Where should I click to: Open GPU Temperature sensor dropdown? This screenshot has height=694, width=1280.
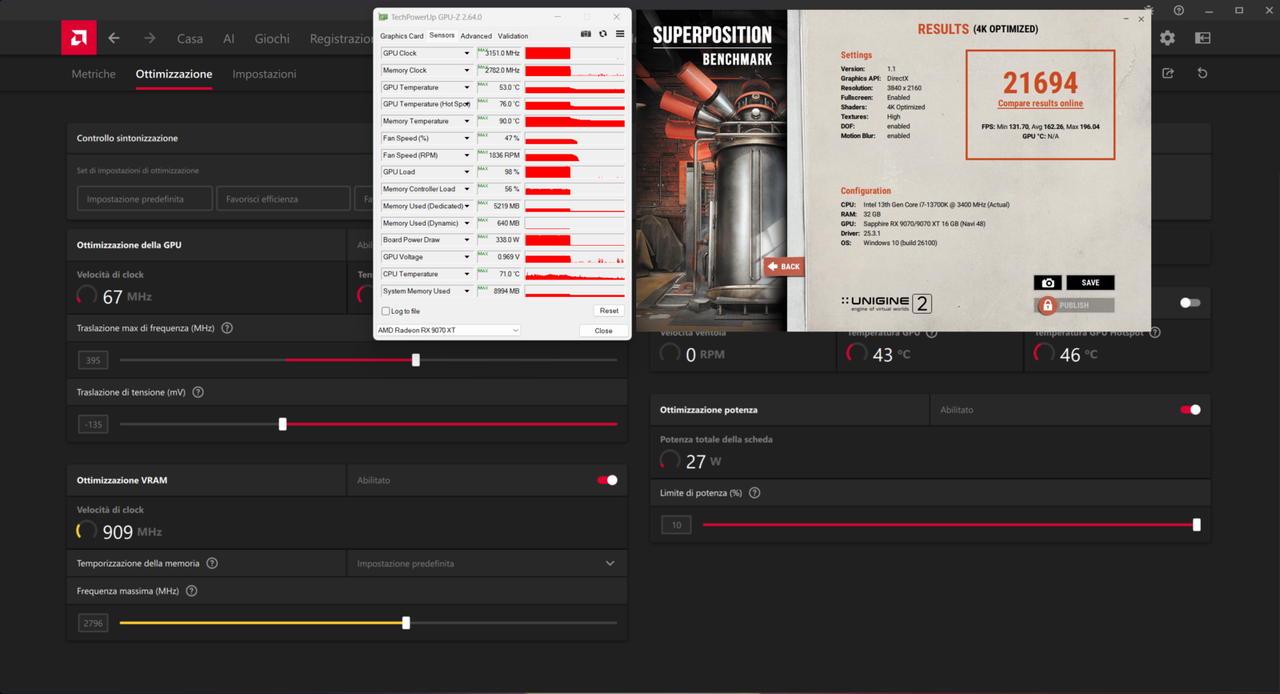466,87
